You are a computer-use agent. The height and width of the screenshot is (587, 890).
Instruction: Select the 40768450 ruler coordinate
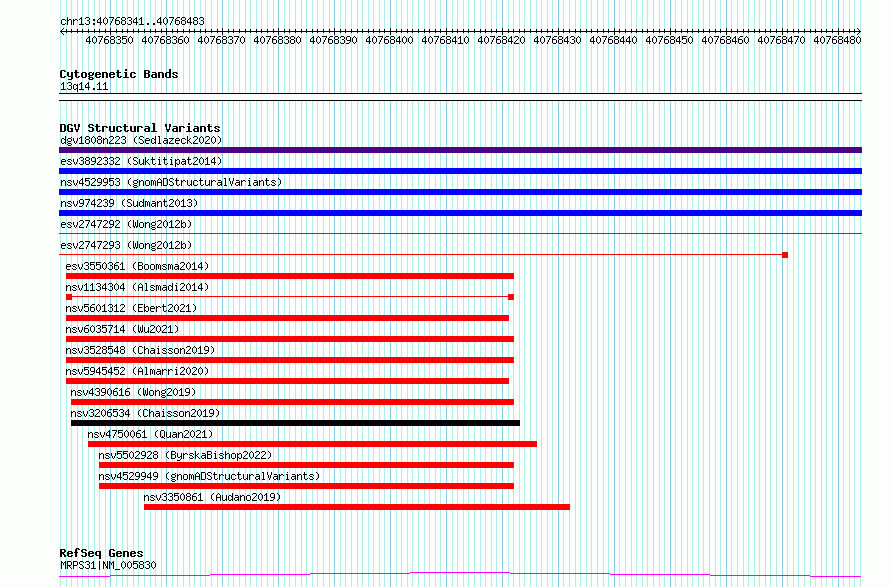tap(669, 40)
